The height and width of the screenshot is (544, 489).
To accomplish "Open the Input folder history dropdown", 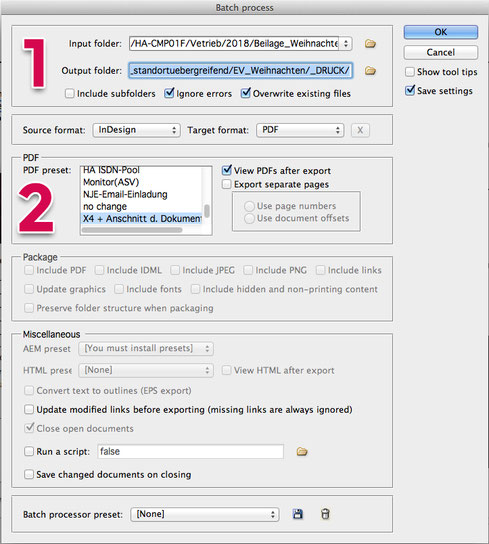I will tap(346, 44).
